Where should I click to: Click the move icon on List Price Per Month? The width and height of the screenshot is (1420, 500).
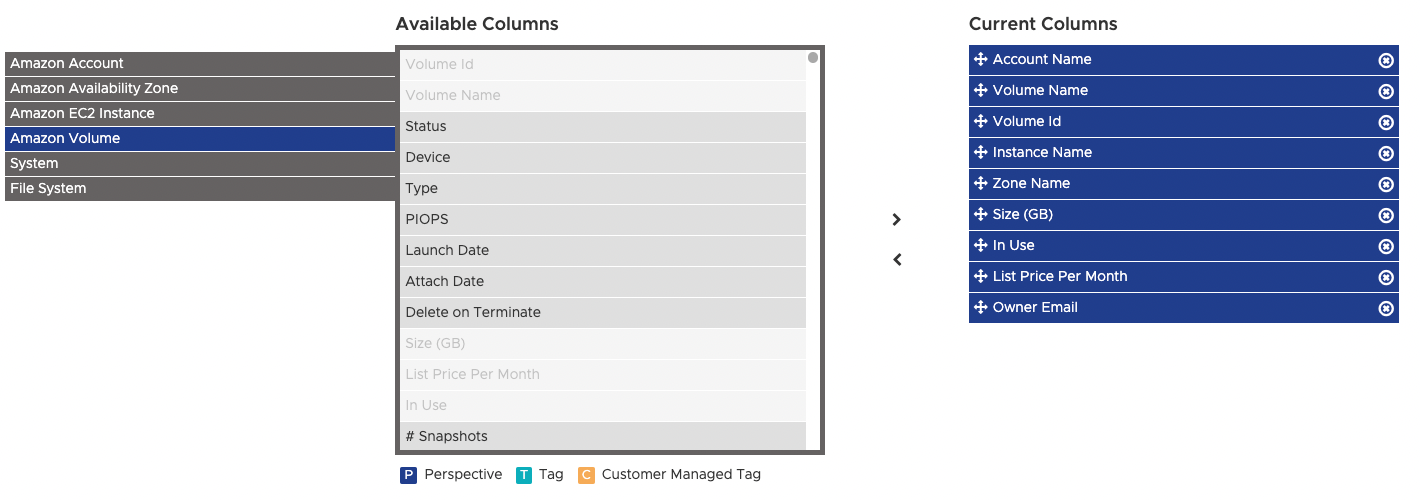click(x=980, y=277)
